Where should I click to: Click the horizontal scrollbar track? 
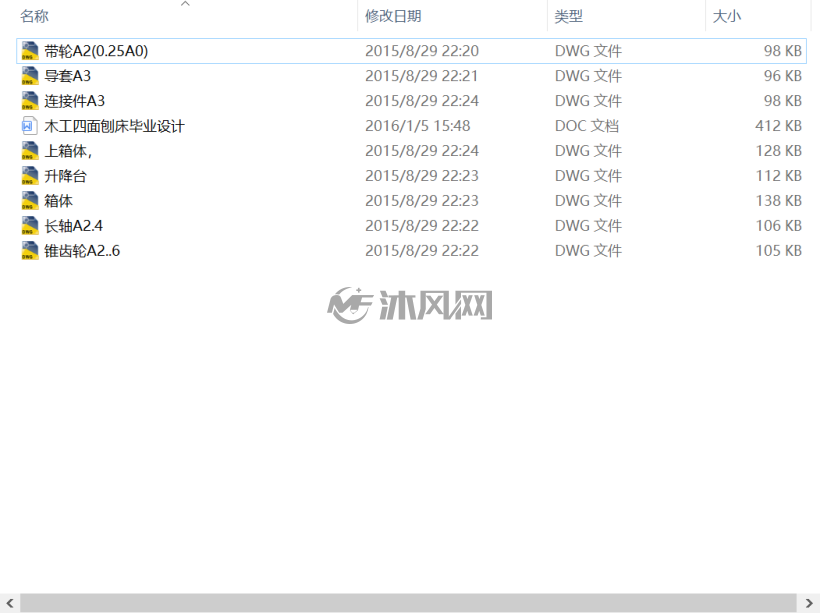[408, 603]
